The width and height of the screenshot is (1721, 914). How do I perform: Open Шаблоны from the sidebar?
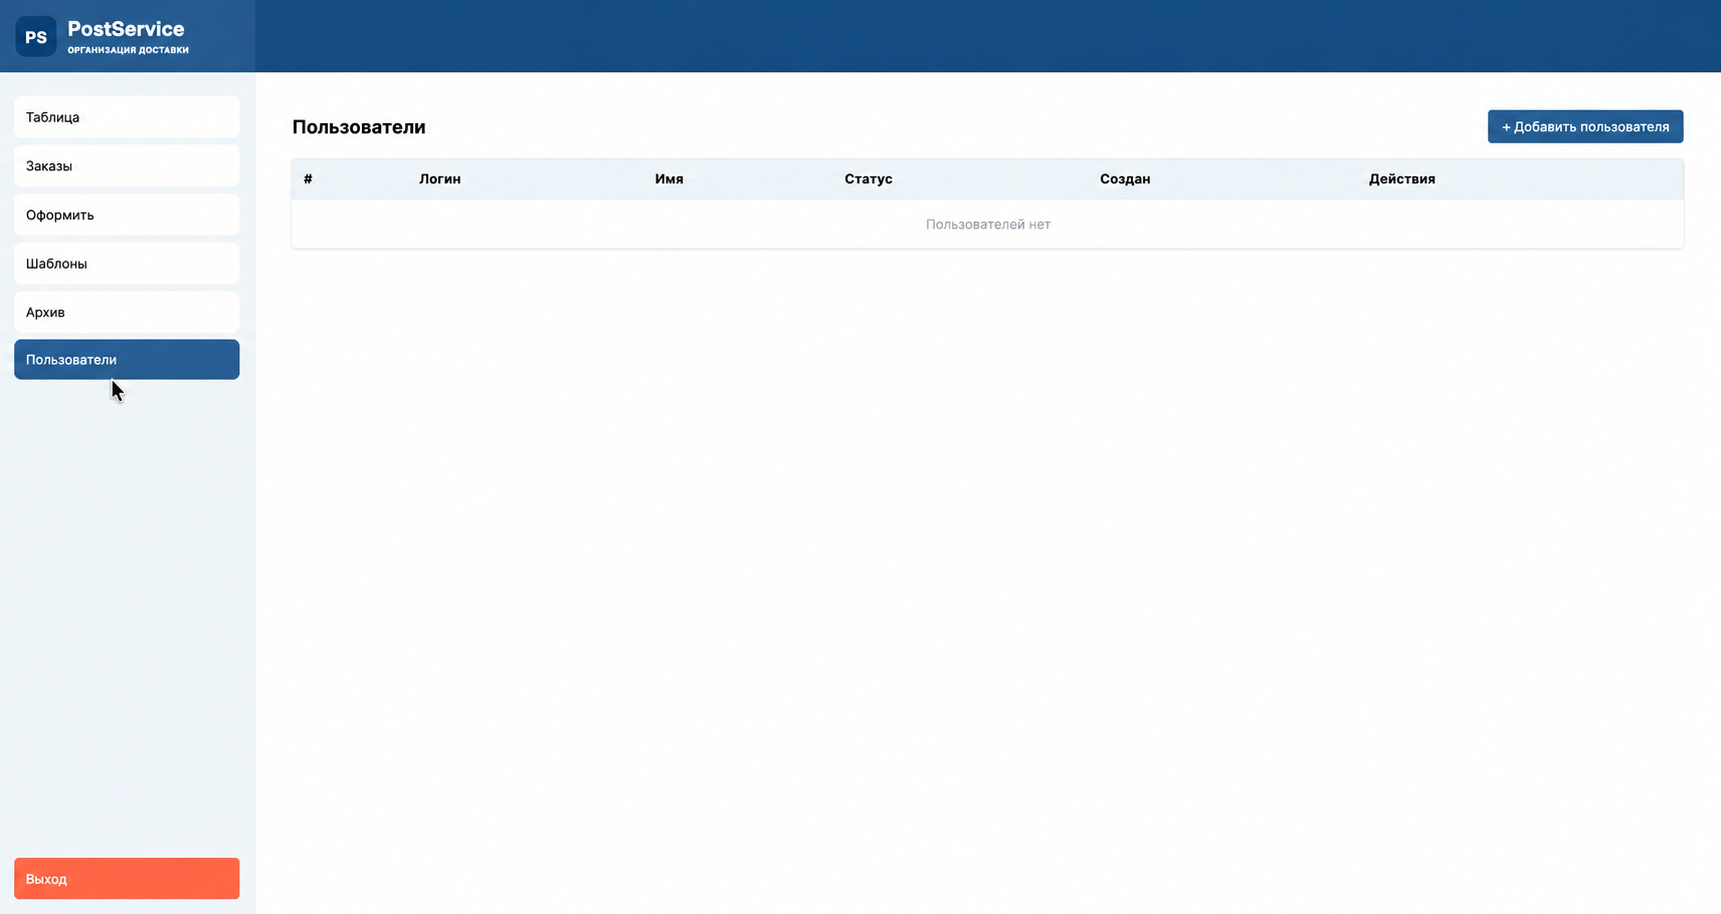[x=127, y=264]
